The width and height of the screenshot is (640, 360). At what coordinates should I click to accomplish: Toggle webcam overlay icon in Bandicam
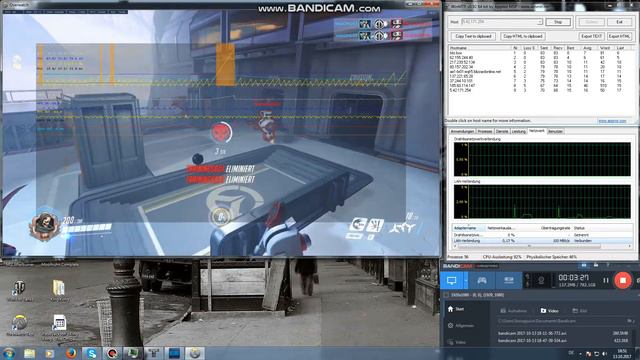(x=541, y=281)
